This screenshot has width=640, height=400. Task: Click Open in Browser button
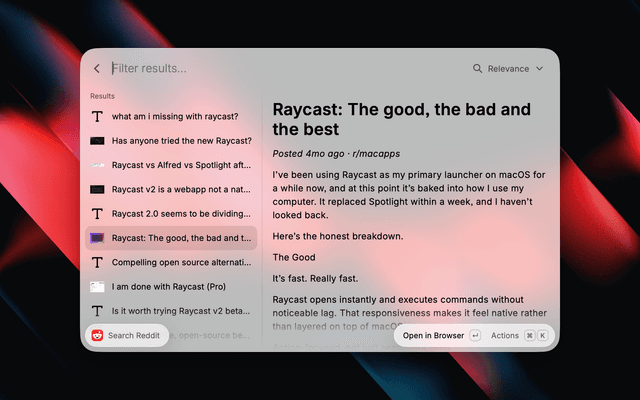(x=441, y=336)
